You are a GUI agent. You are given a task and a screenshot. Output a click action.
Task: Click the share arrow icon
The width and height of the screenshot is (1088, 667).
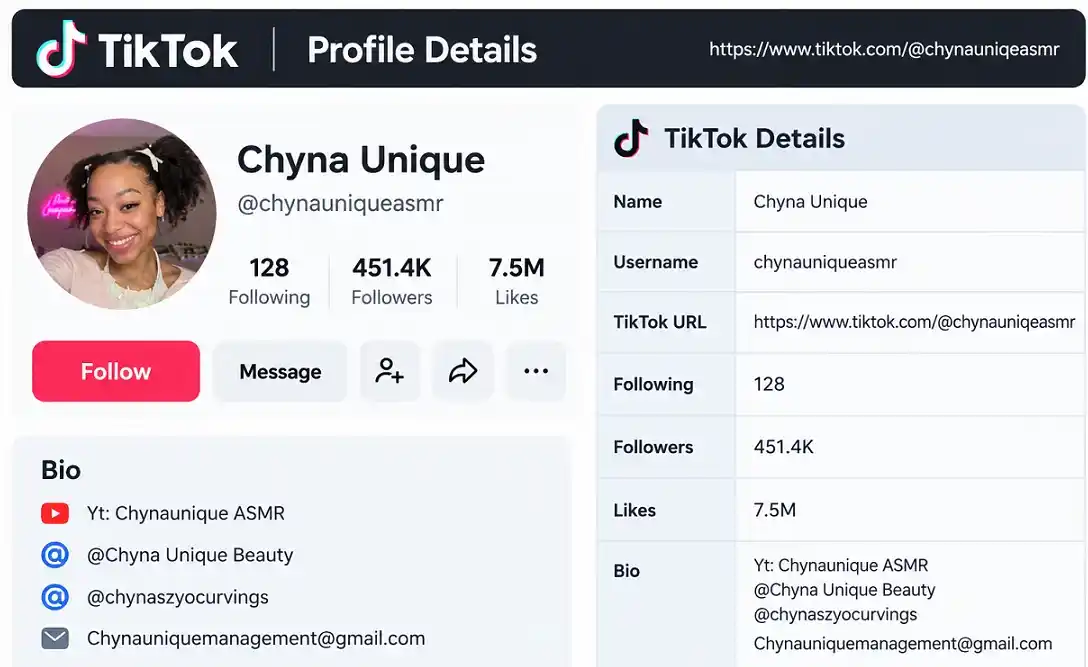pyautogui.click(x=463, y=371)
